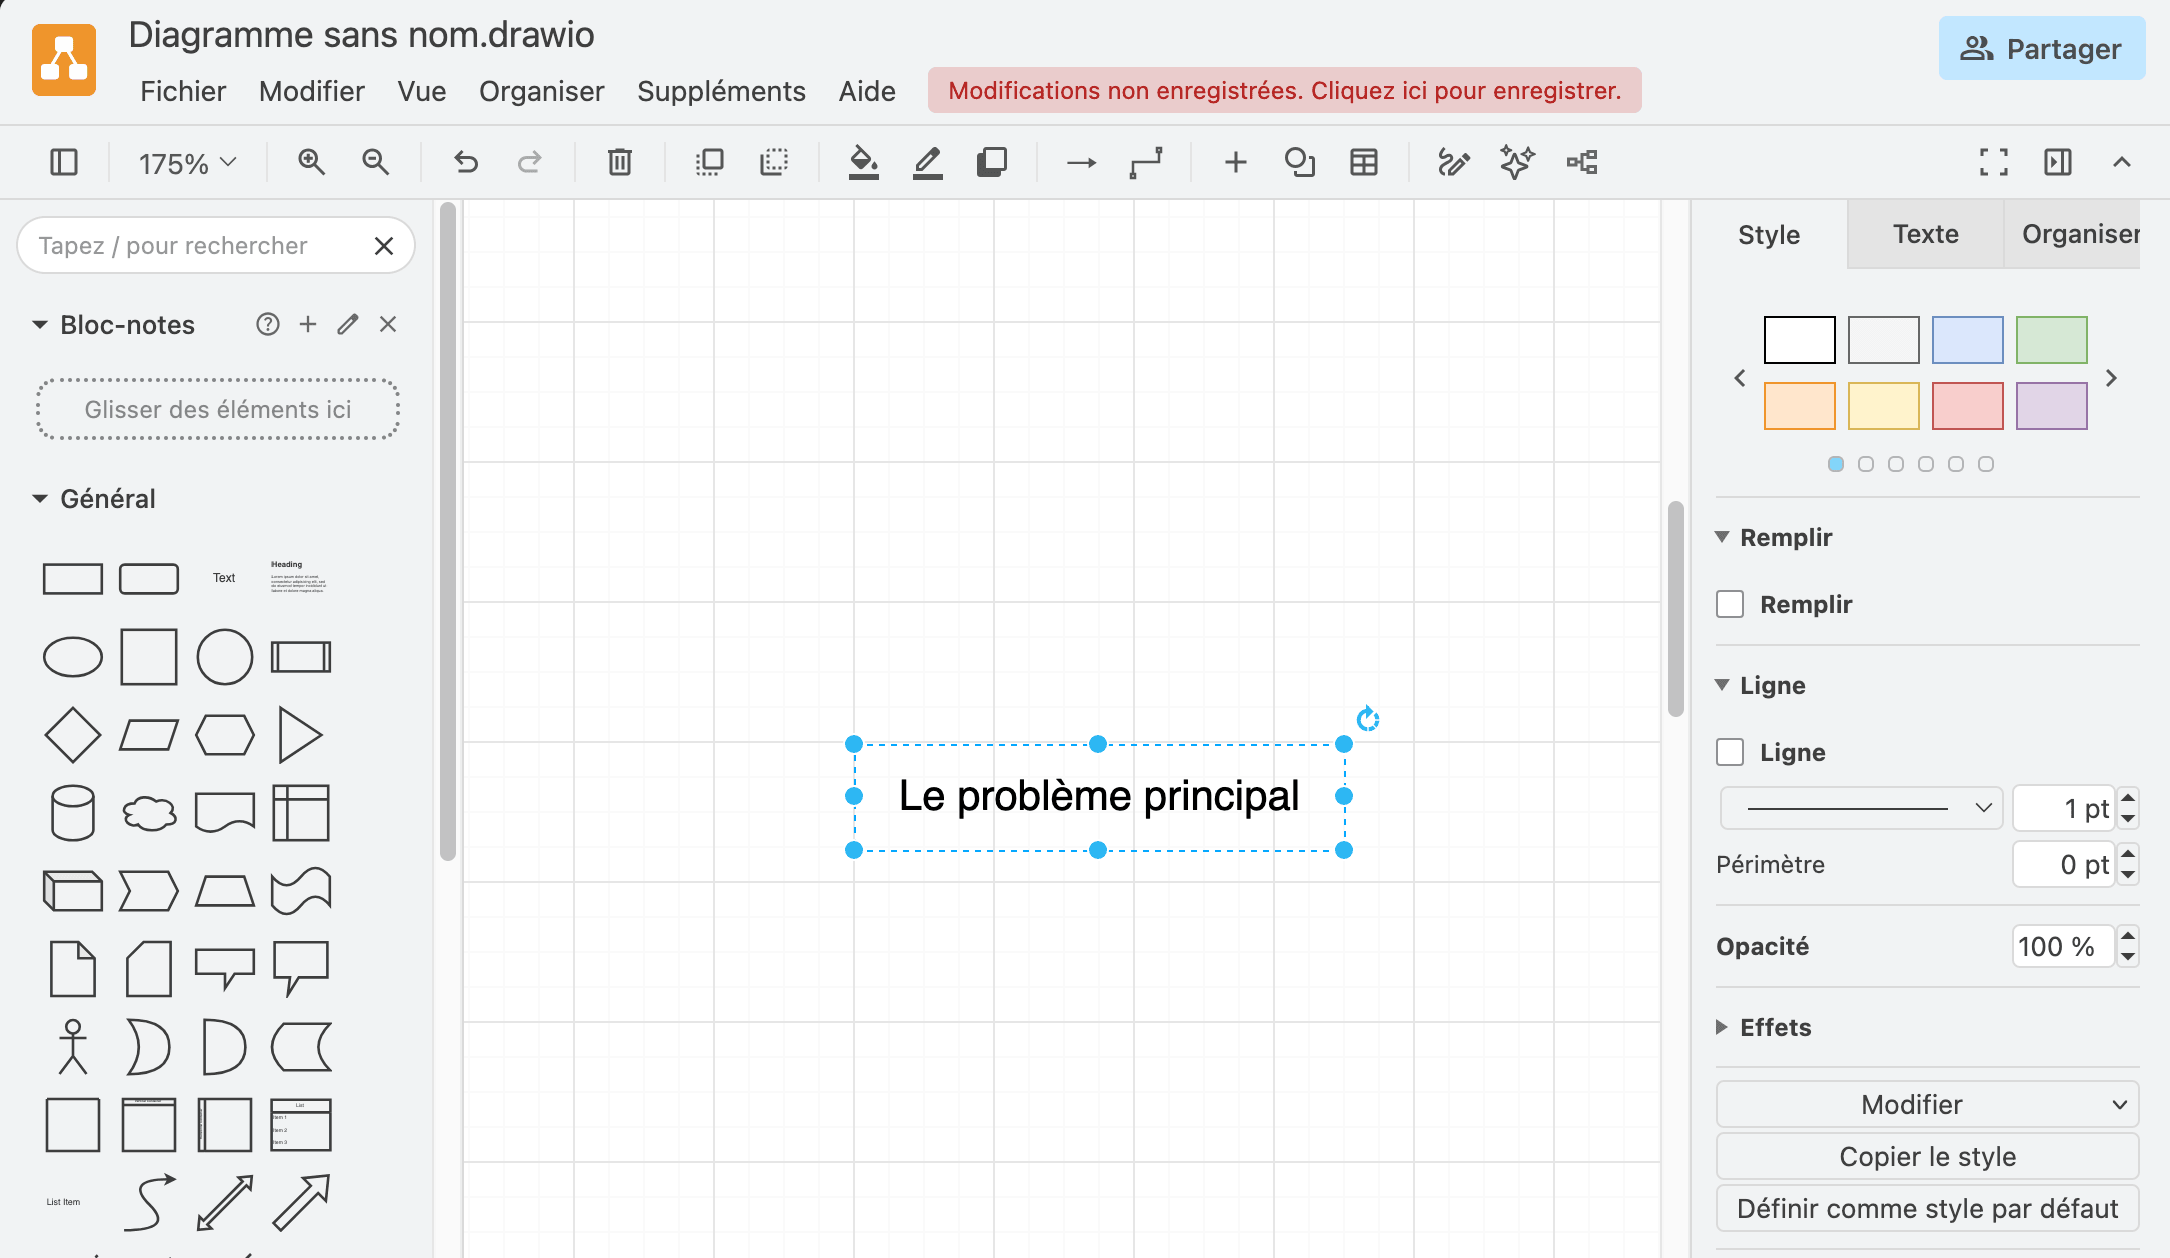2170x1258 pixels.
Task: Edit the Bloc-notes with the pencil icon
Action: click(x=348, y=324)
